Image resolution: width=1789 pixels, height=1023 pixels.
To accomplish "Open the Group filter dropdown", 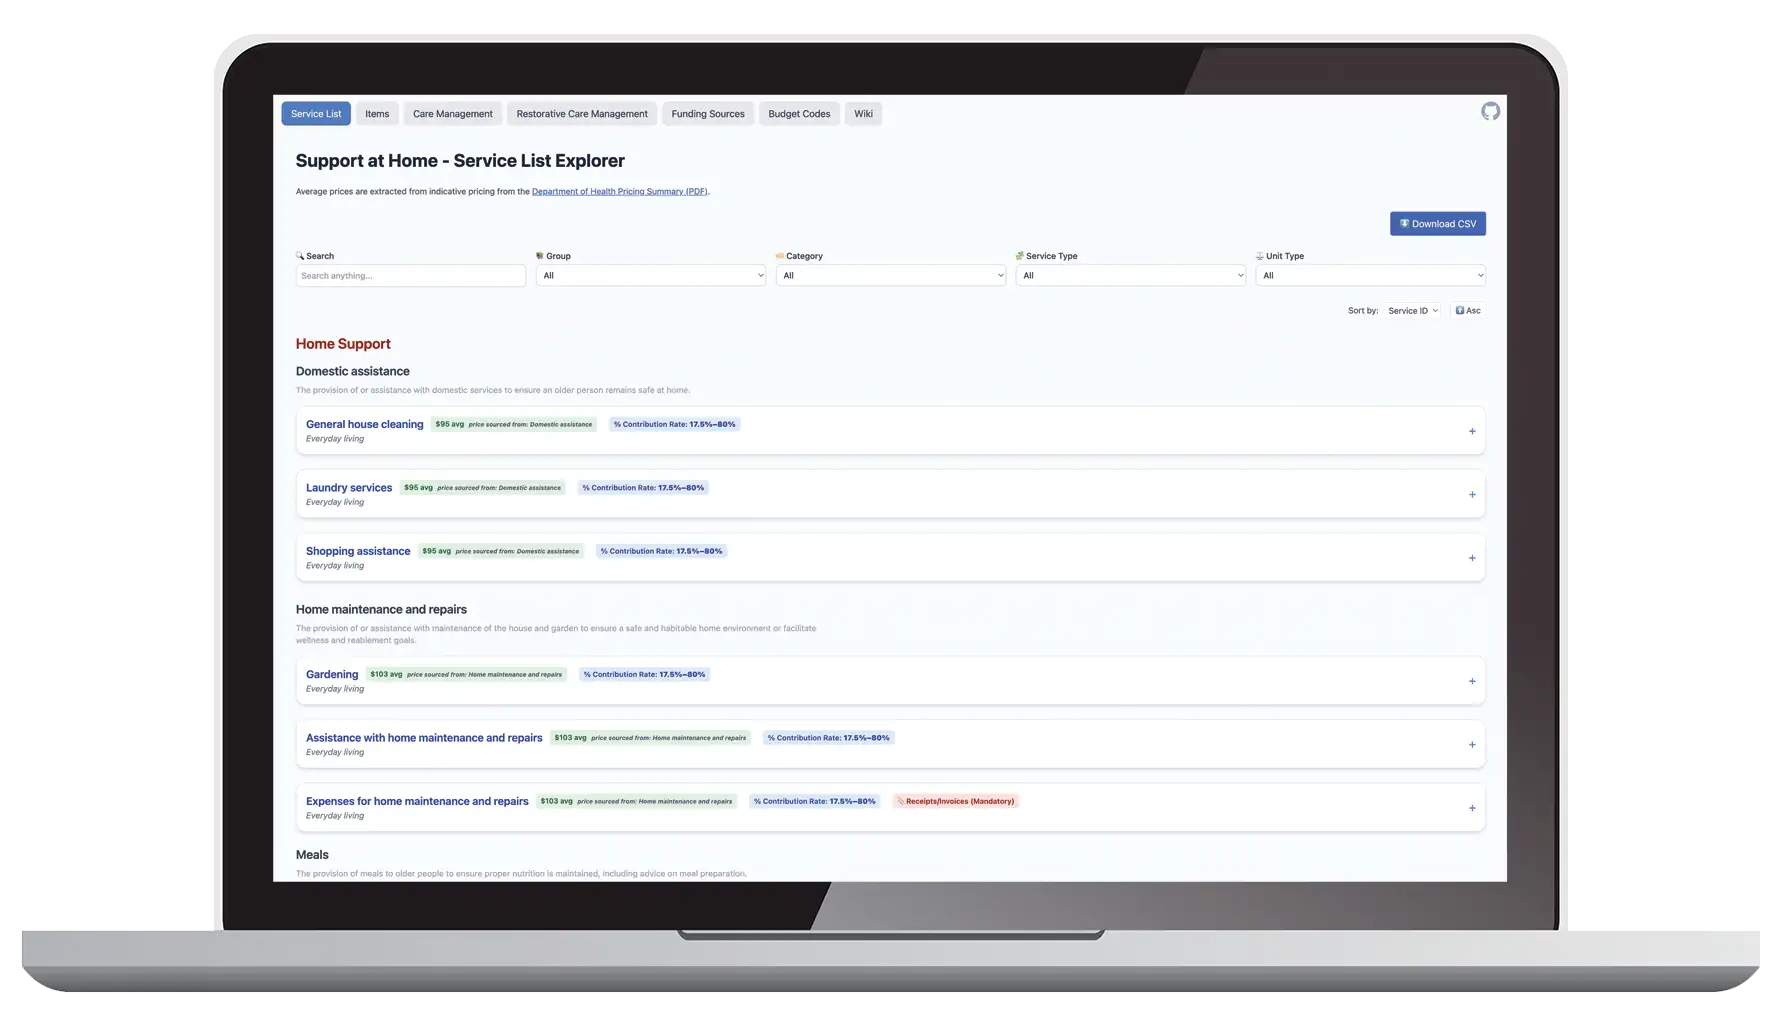I will point(650,276).
